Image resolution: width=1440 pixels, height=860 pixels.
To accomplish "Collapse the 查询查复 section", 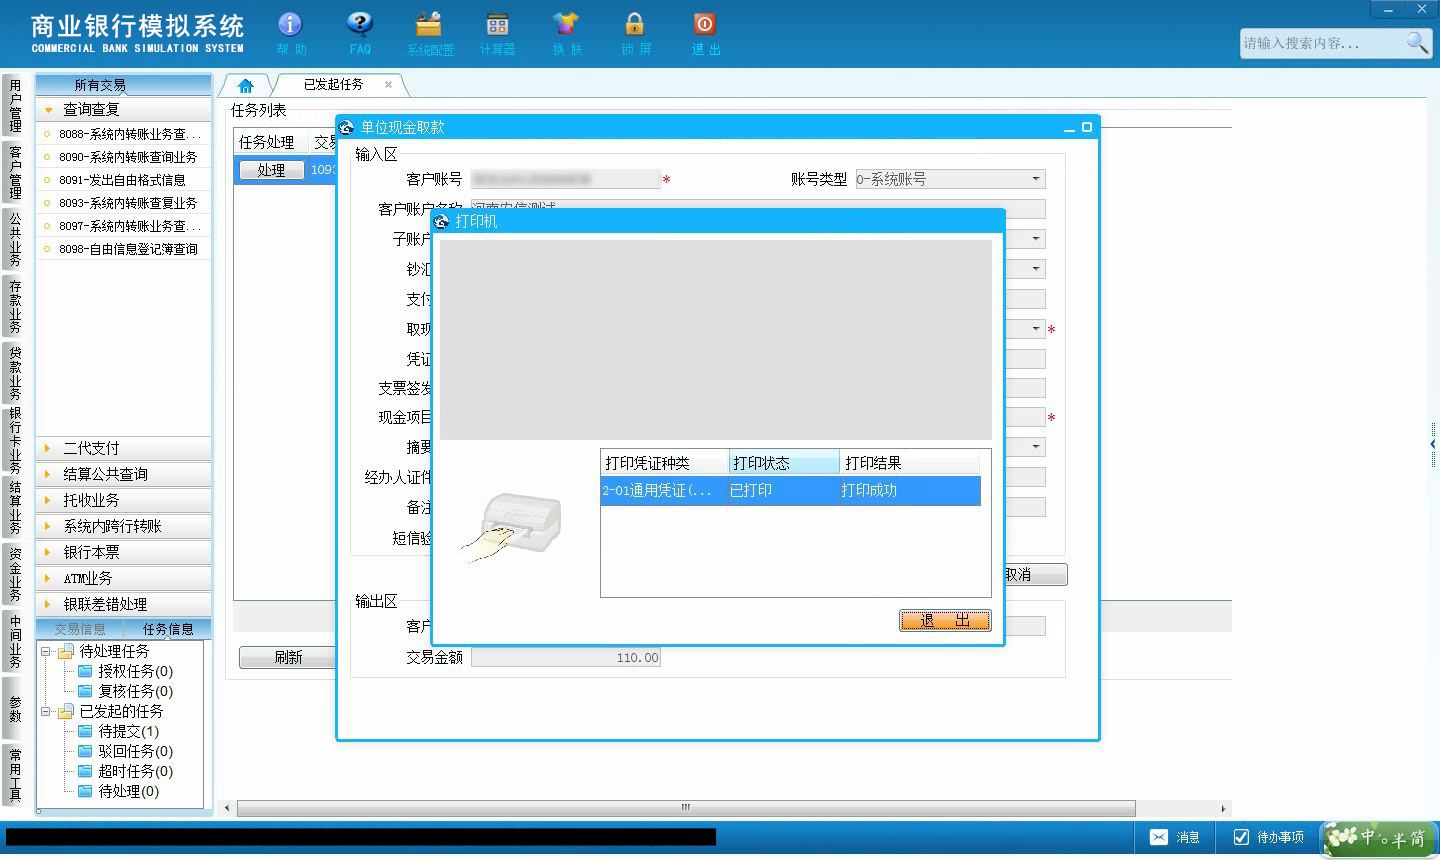I will (124, 109).
